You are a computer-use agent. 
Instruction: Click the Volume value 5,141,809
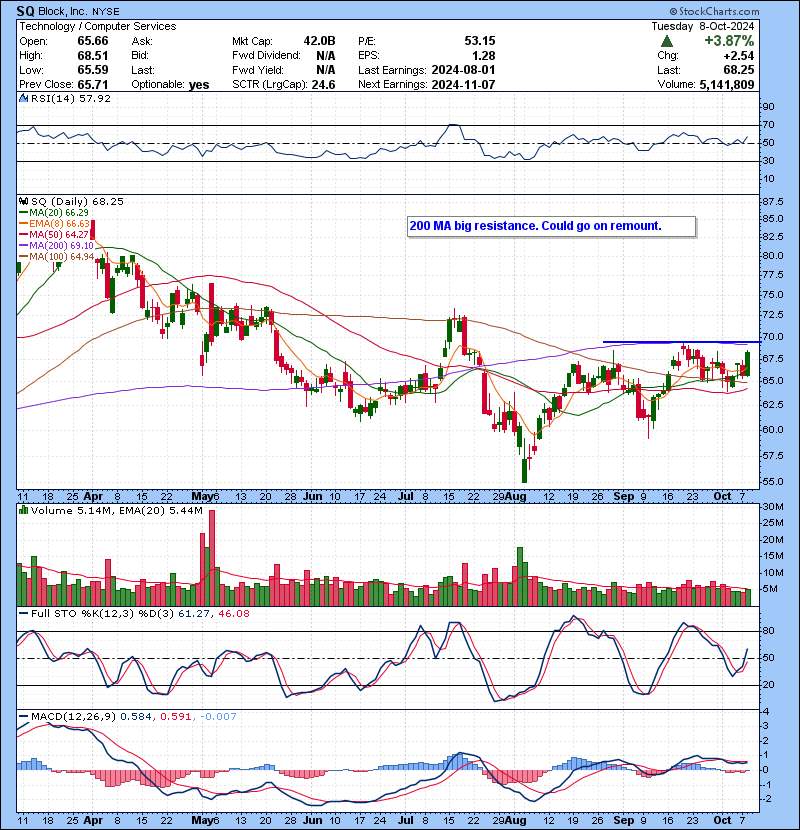click(727, 85)
